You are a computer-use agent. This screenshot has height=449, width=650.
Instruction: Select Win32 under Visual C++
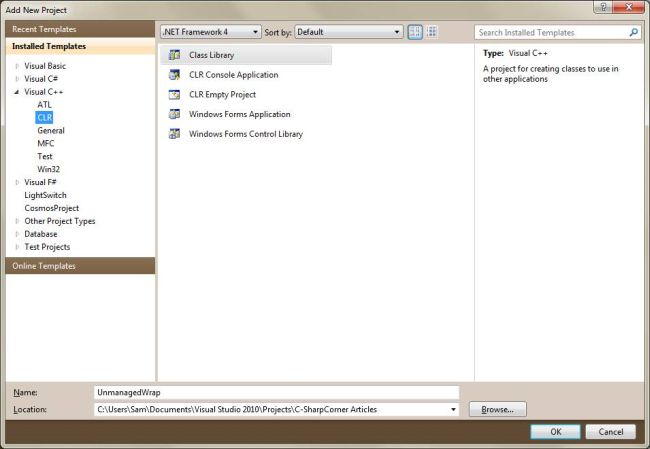[49, 169]
